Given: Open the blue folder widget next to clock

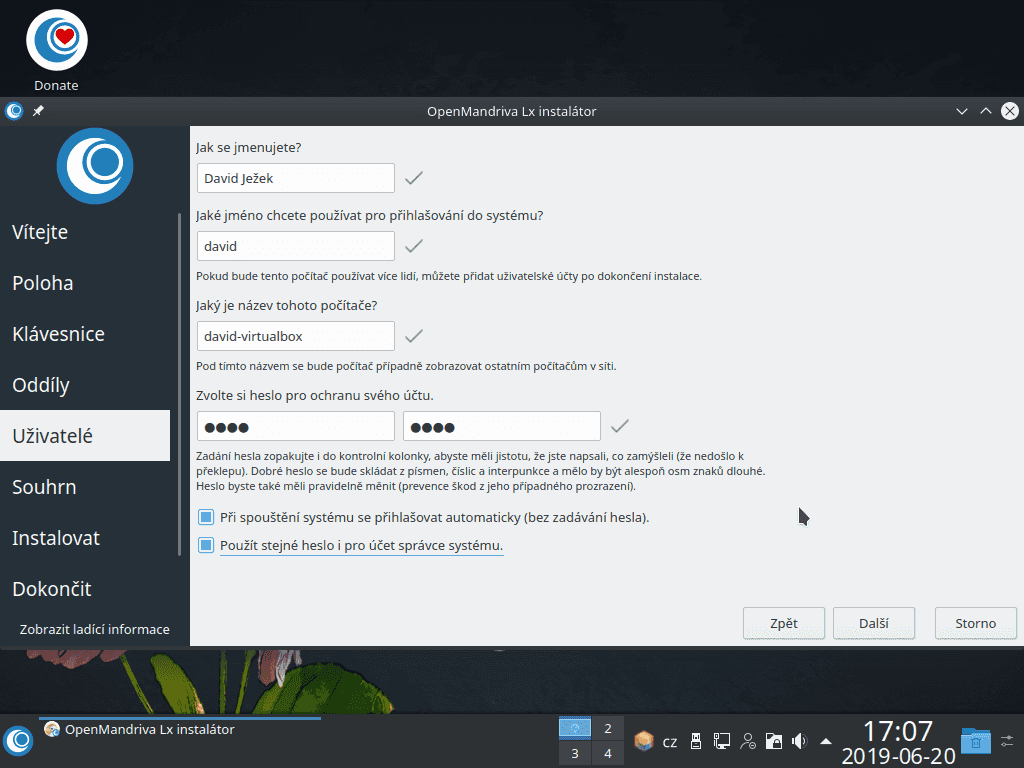Looking at the screenshot, I should 975,741.
